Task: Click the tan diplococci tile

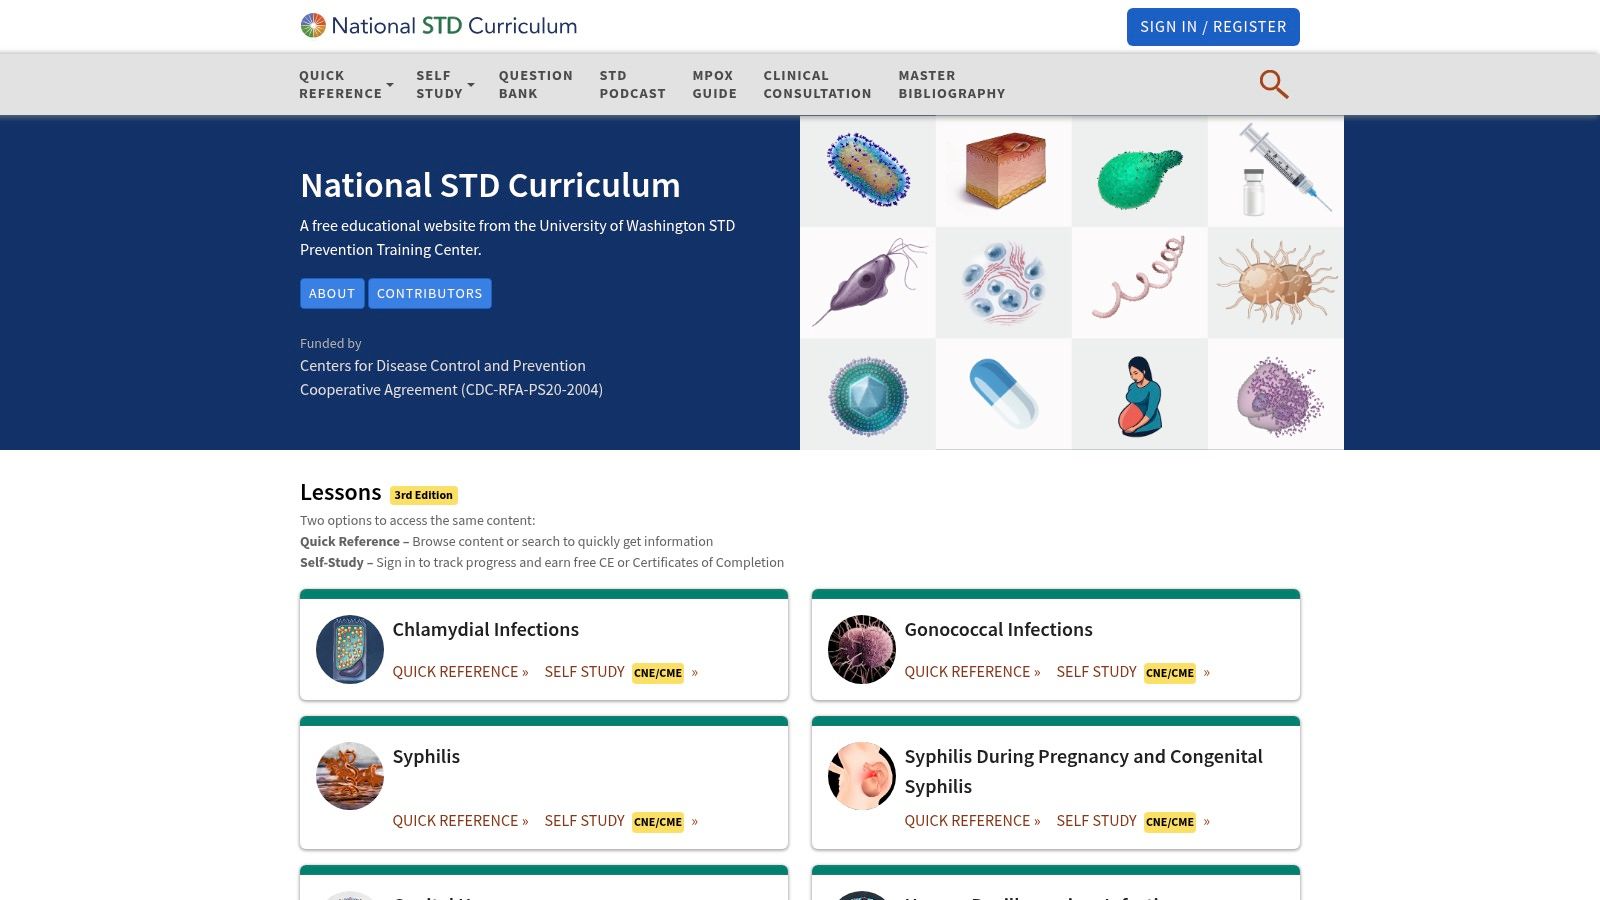Action: (1276, 283)
